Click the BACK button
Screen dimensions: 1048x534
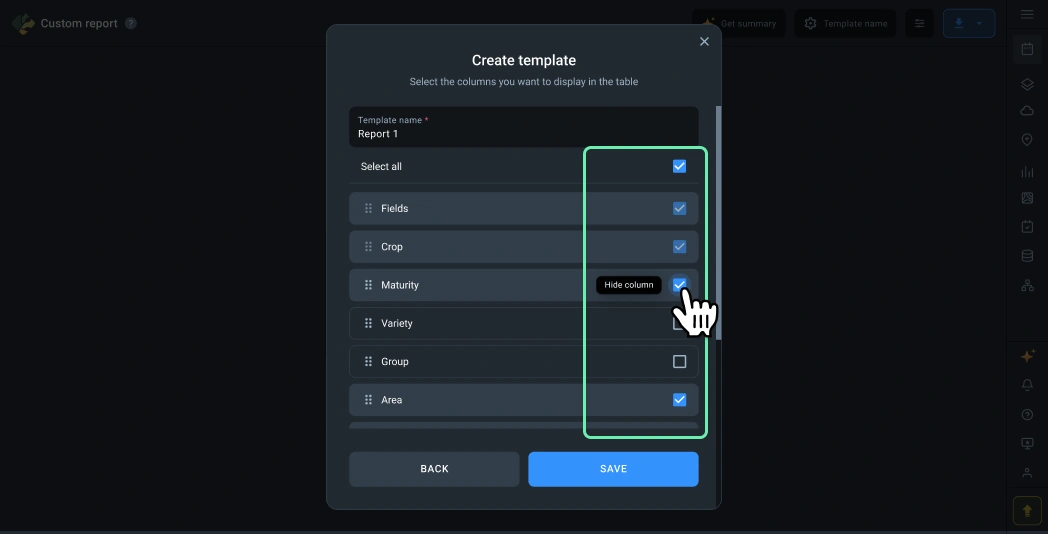(434, 469)
